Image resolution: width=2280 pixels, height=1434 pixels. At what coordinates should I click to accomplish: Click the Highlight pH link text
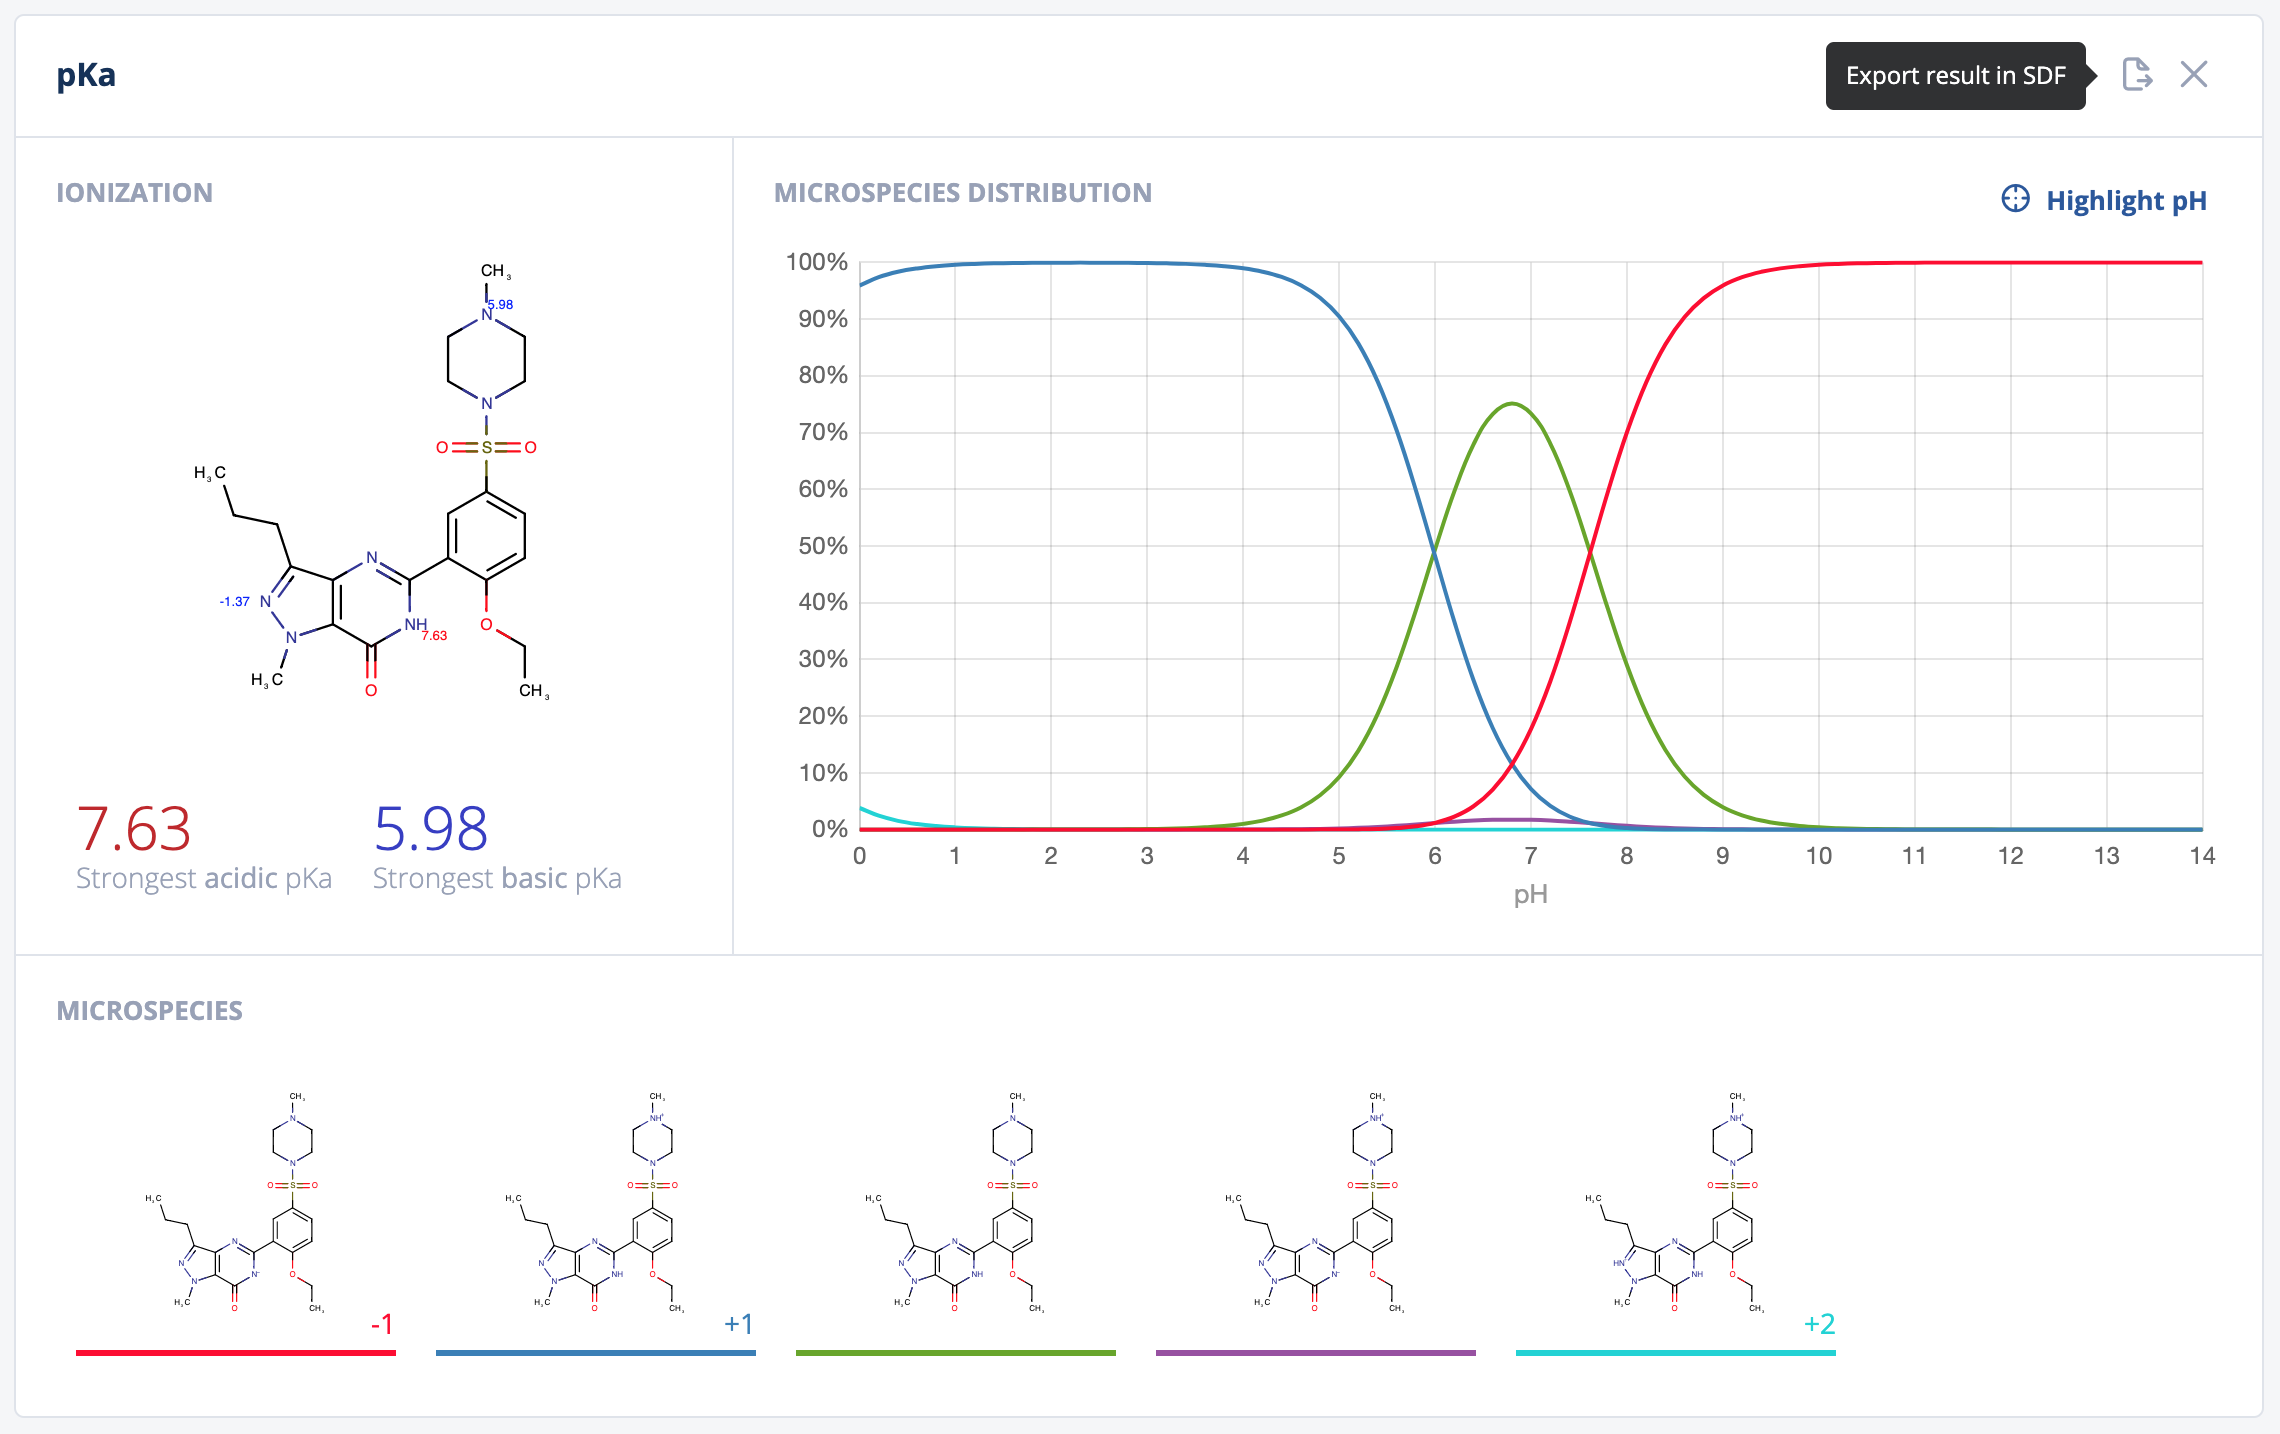pos(2126,201)
